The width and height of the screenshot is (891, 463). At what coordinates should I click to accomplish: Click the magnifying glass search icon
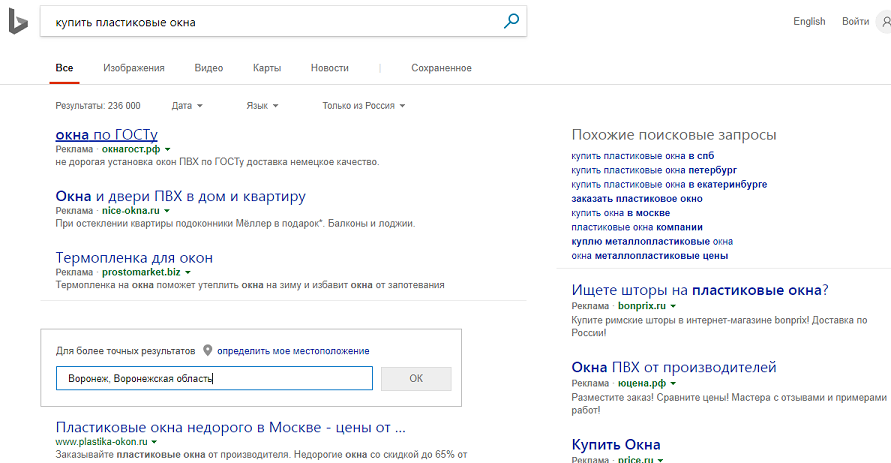coord(511,21)
